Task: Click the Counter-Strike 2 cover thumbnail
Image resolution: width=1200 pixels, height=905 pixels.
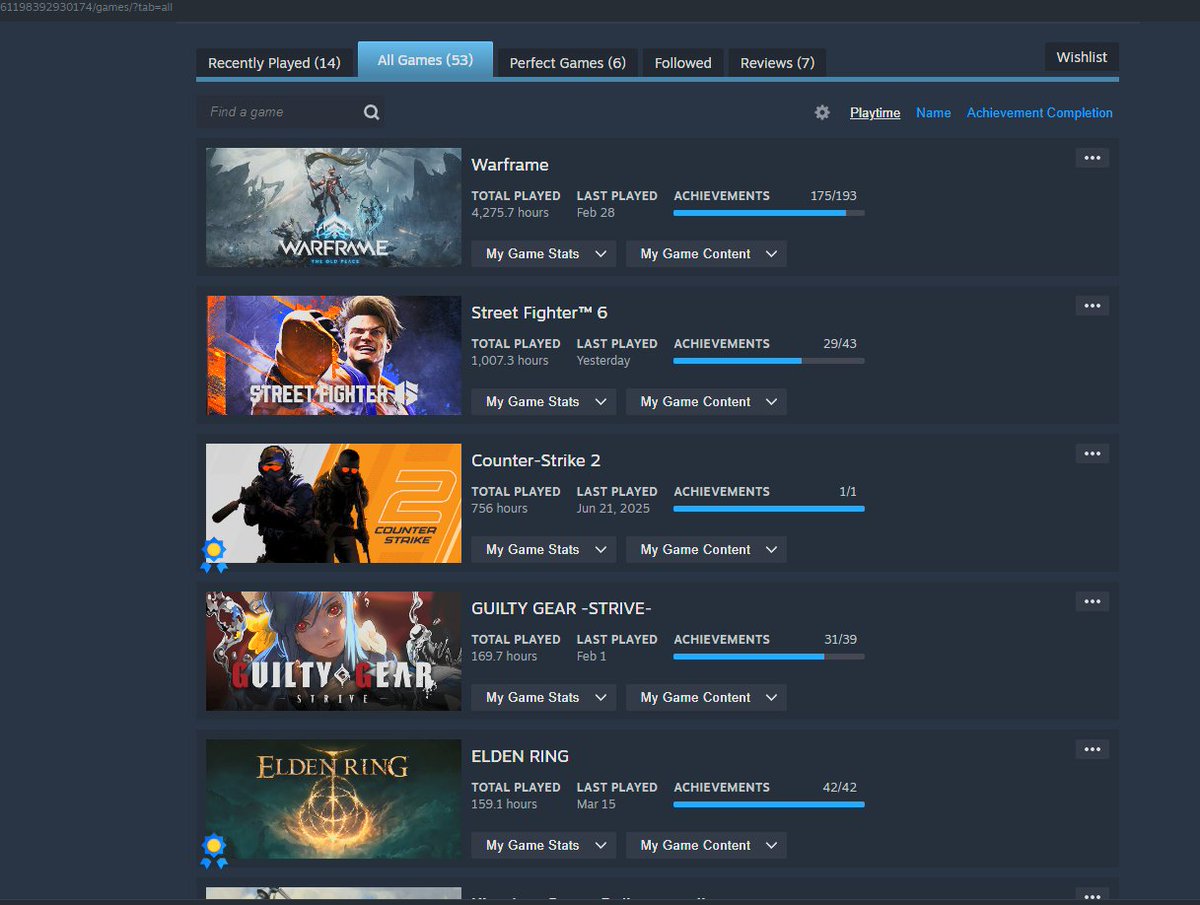Action: [x=334, y=503]
